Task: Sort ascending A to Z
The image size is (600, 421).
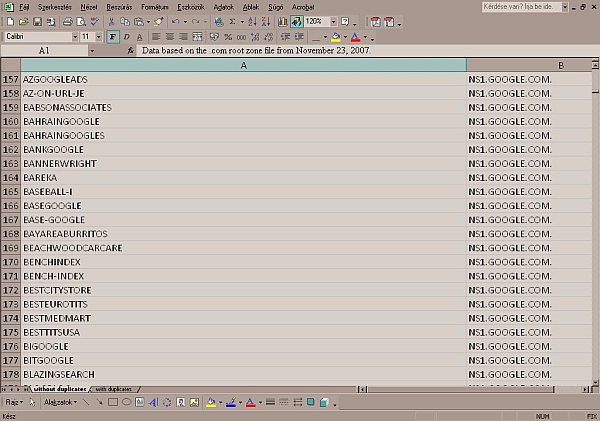Action: point(252,22)
